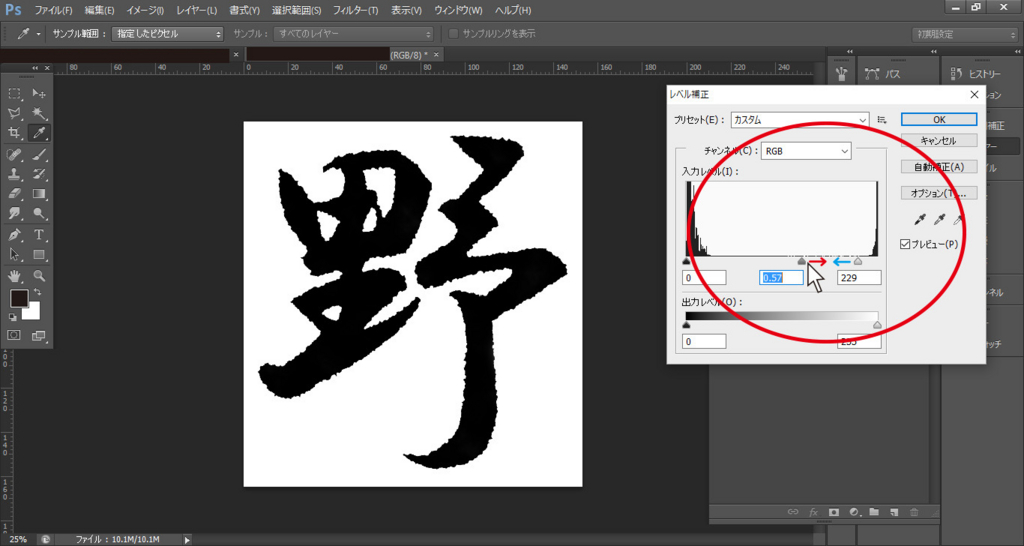
Task: Select the Path Selection tool
Action: point(14,254)
